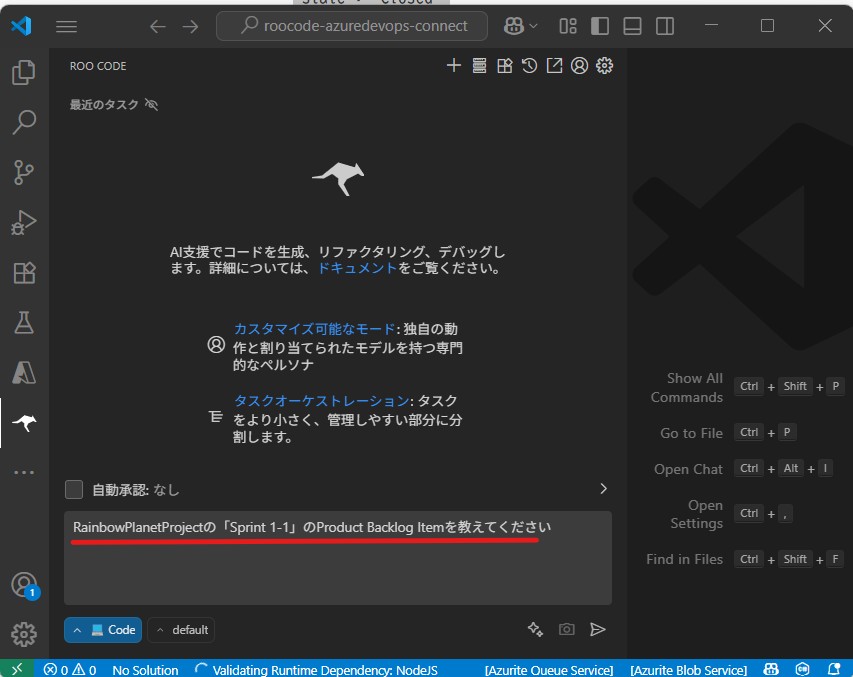Open Roo Code marketplace

point(504,66)
